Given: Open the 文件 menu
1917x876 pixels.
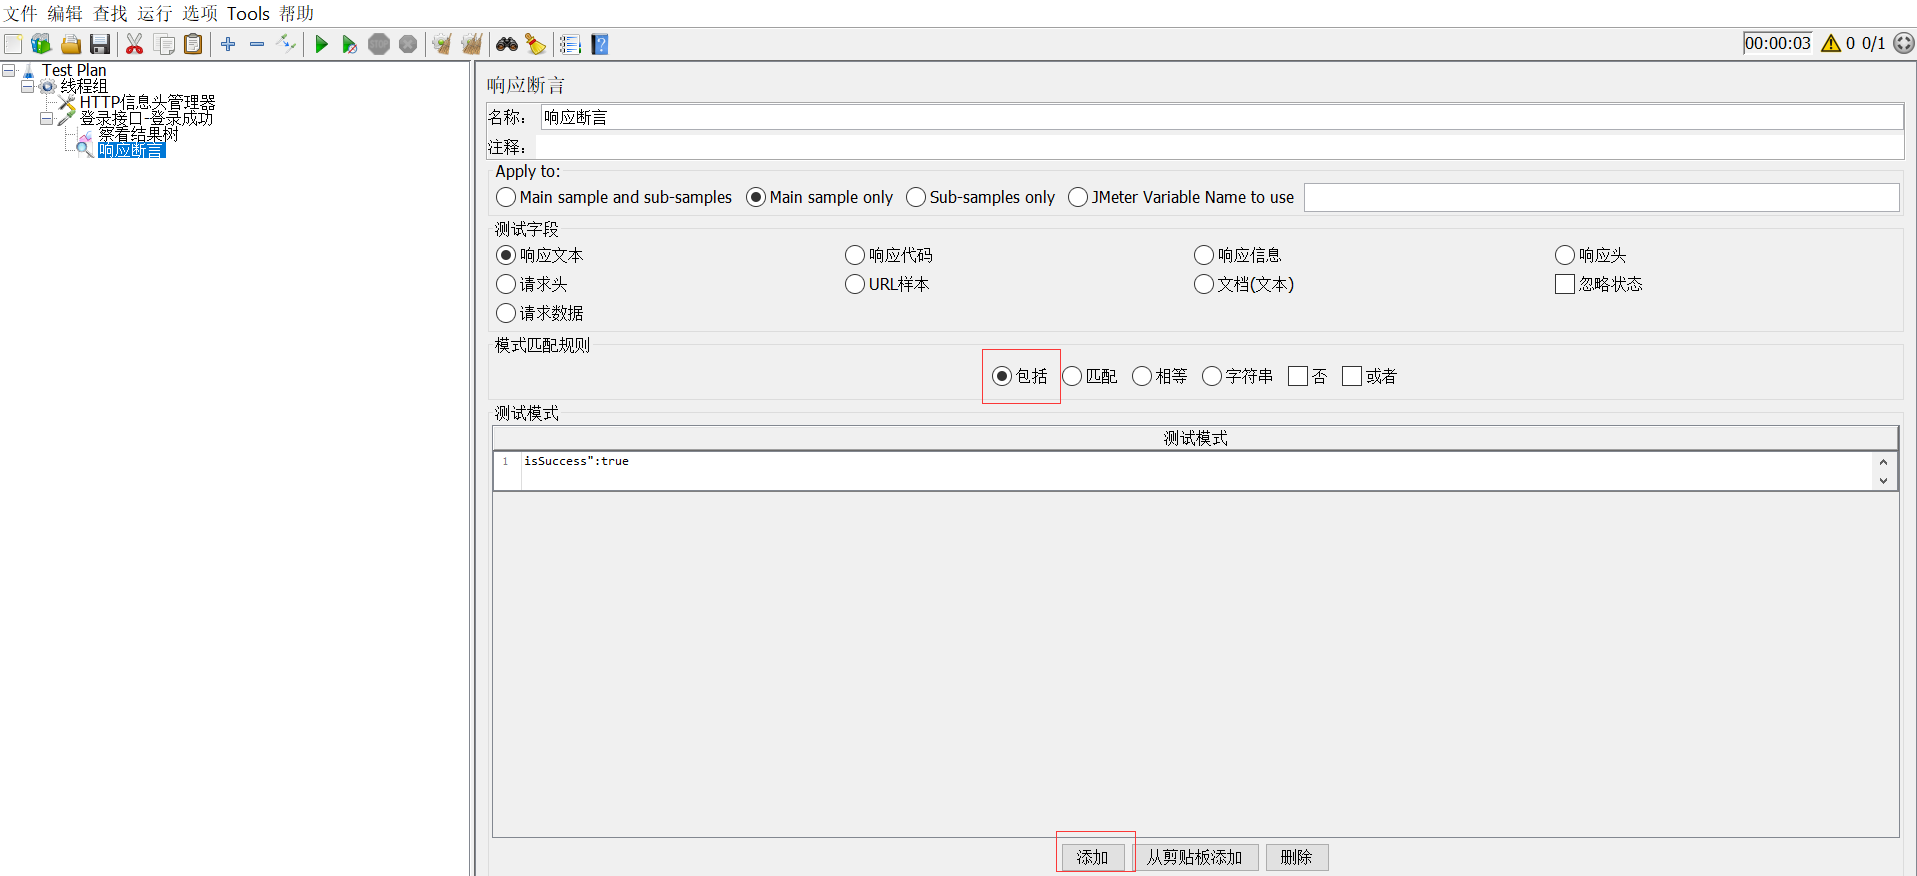Looking at the screenshot, I should [21, 13].
